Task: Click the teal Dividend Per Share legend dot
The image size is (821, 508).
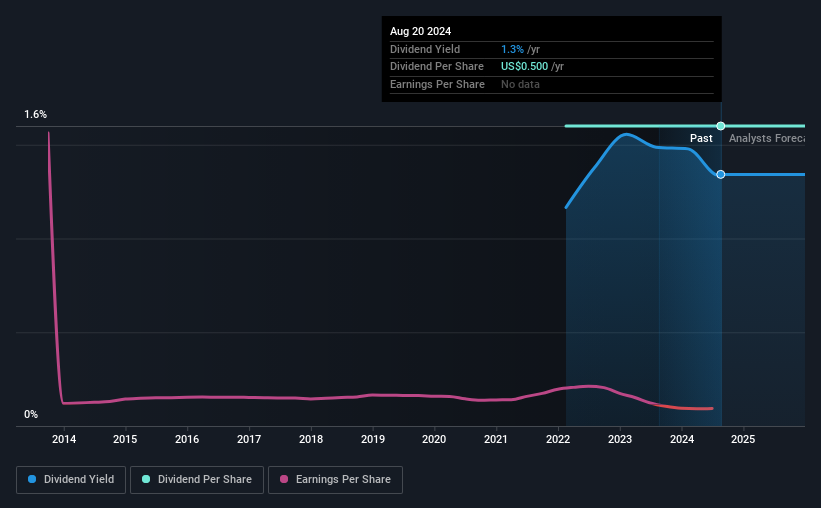Action: tap(146, 479)
